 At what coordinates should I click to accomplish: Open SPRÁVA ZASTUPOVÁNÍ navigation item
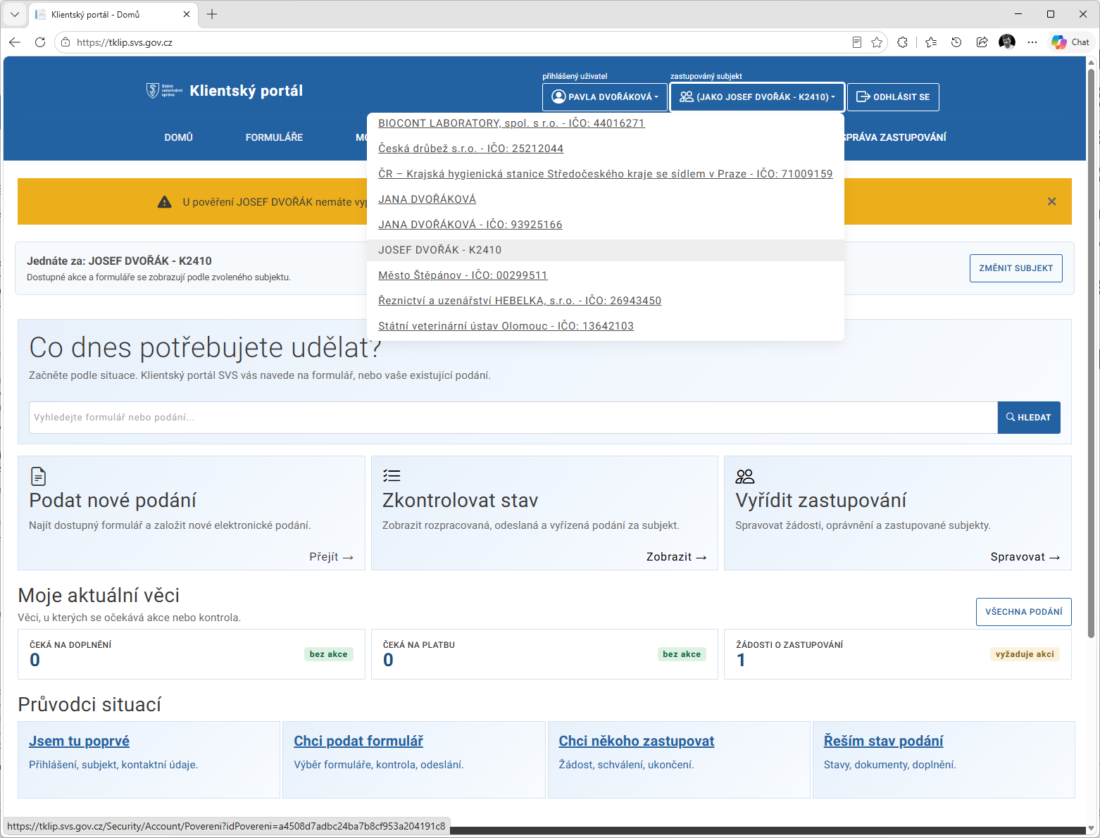click(895, 137)
